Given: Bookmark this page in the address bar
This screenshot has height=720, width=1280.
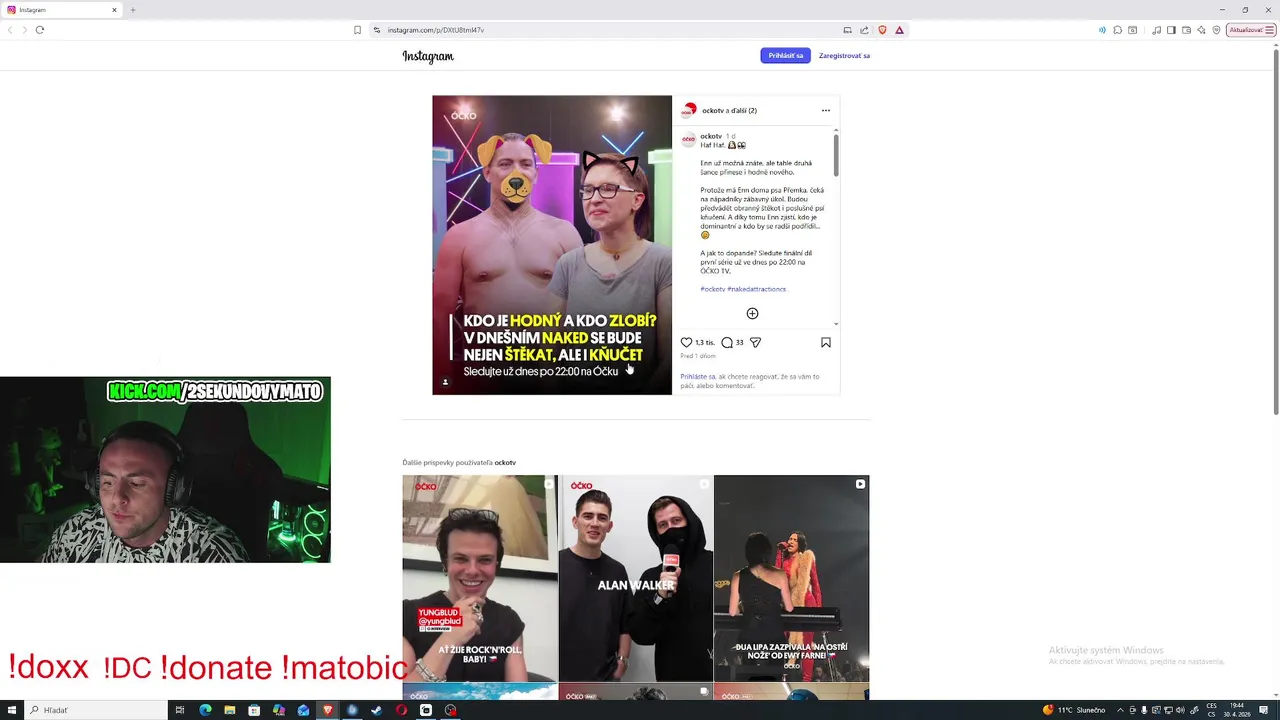Looking at the screenshot, I should 357,30.
